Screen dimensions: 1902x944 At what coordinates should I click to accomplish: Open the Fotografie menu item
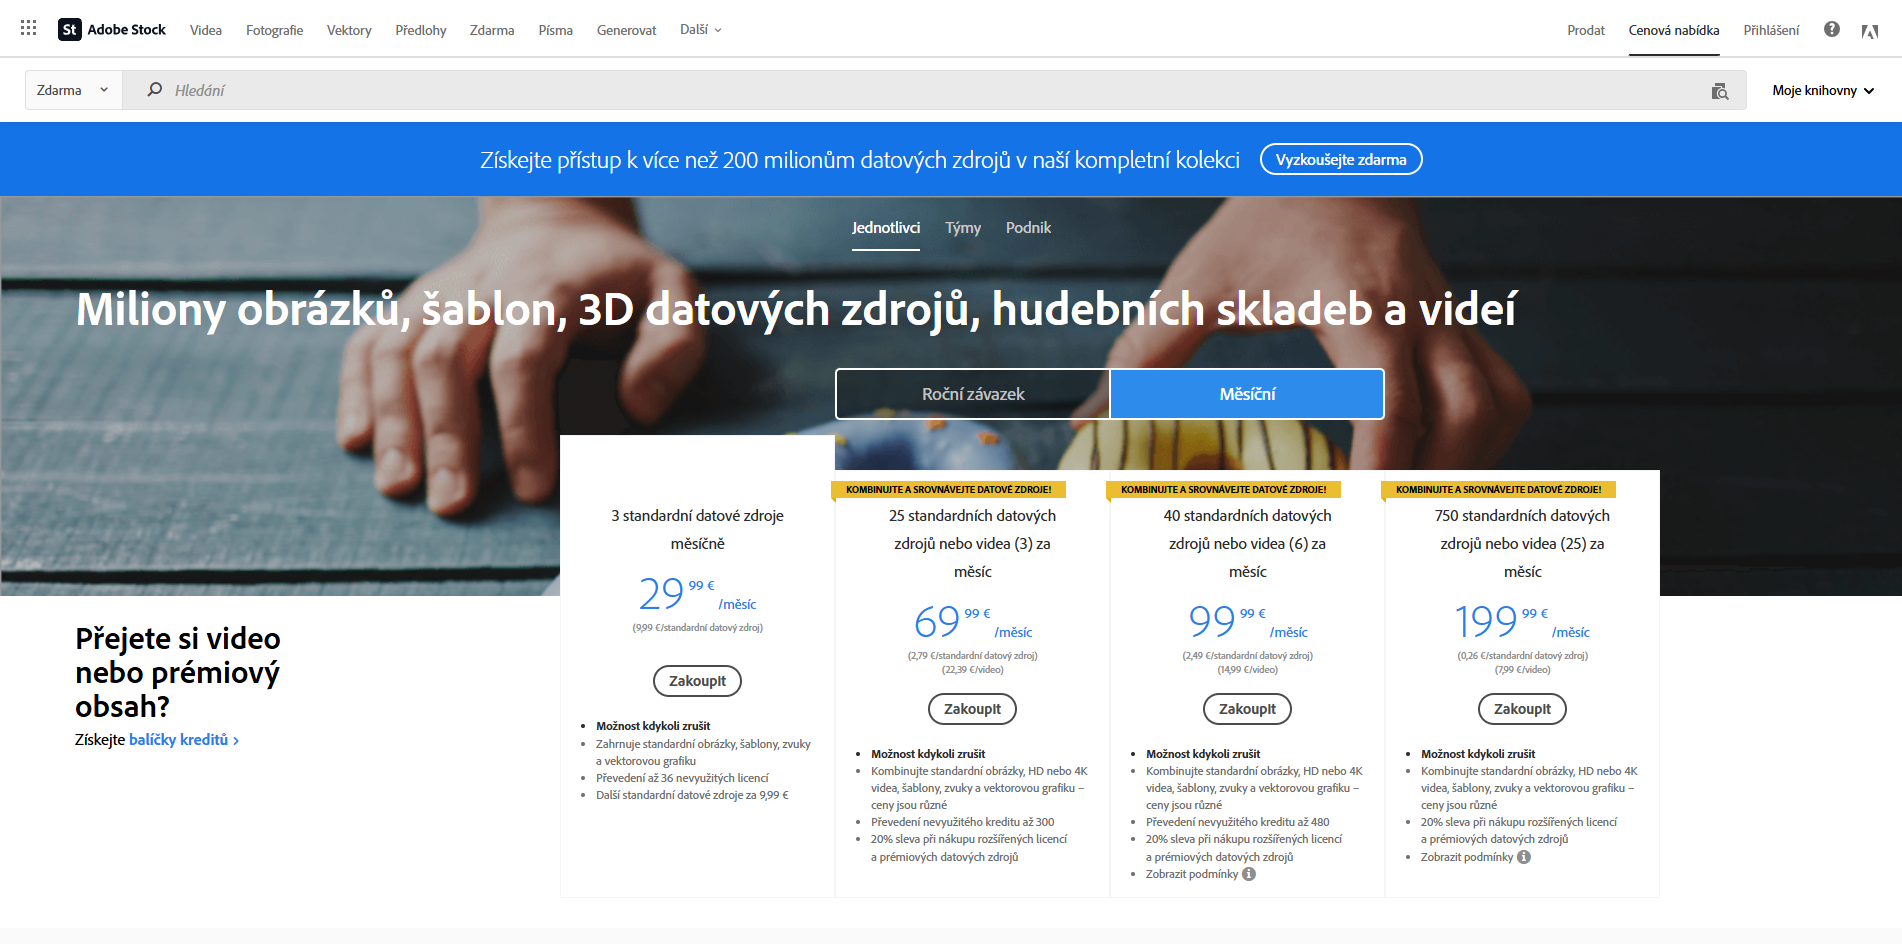pyautogui.click(x=274, y=30)
